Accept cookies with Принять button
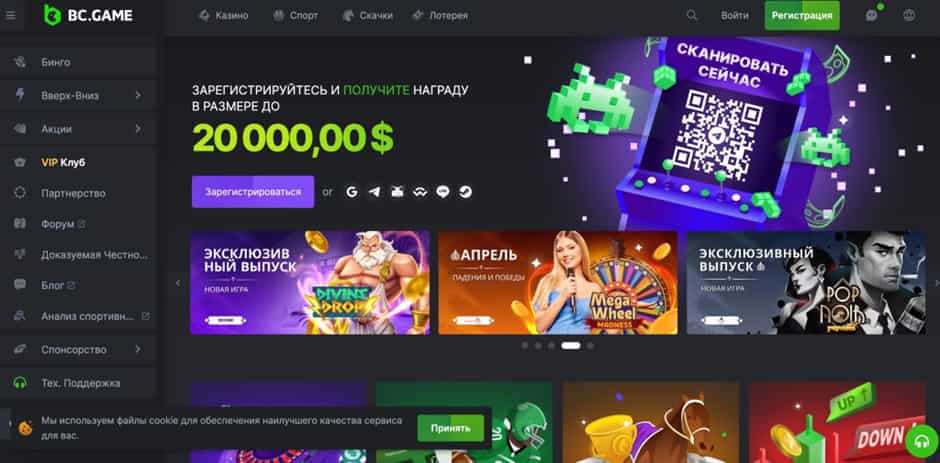The width and height of the screenshot is (940, 463). pyautogui.click(x=451, y=428)
